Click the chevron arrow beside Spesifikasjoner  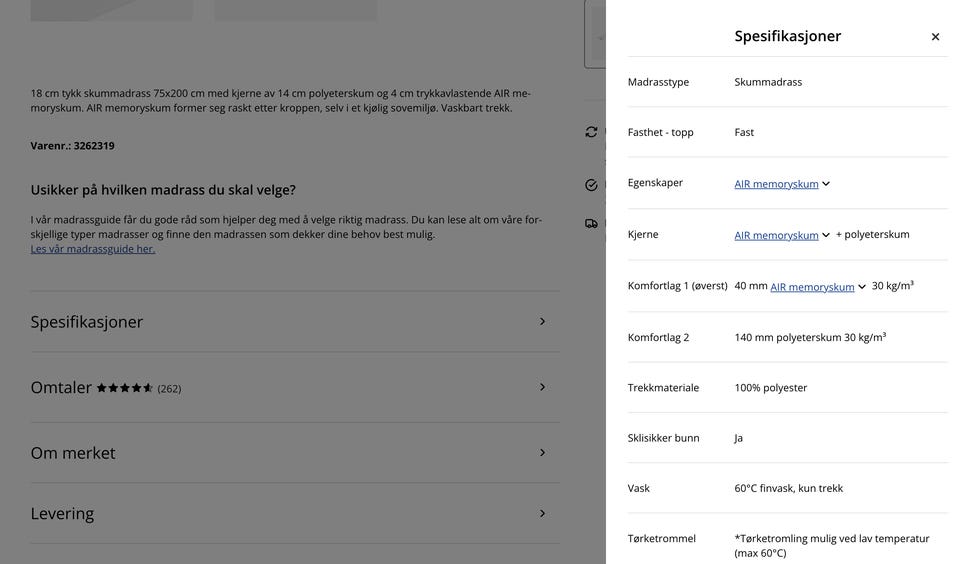coord(543,322)
